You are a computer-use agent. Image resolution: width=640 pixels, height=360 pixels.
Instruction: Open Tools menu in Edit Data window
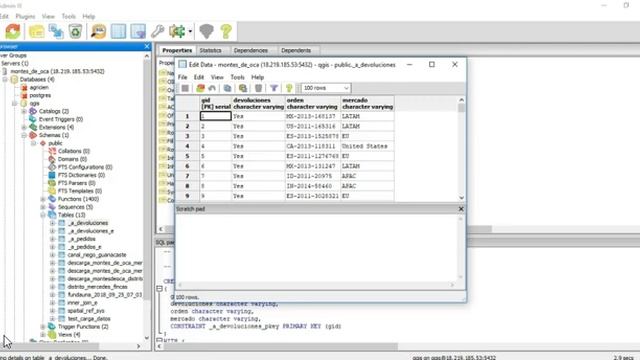[238, 77]
